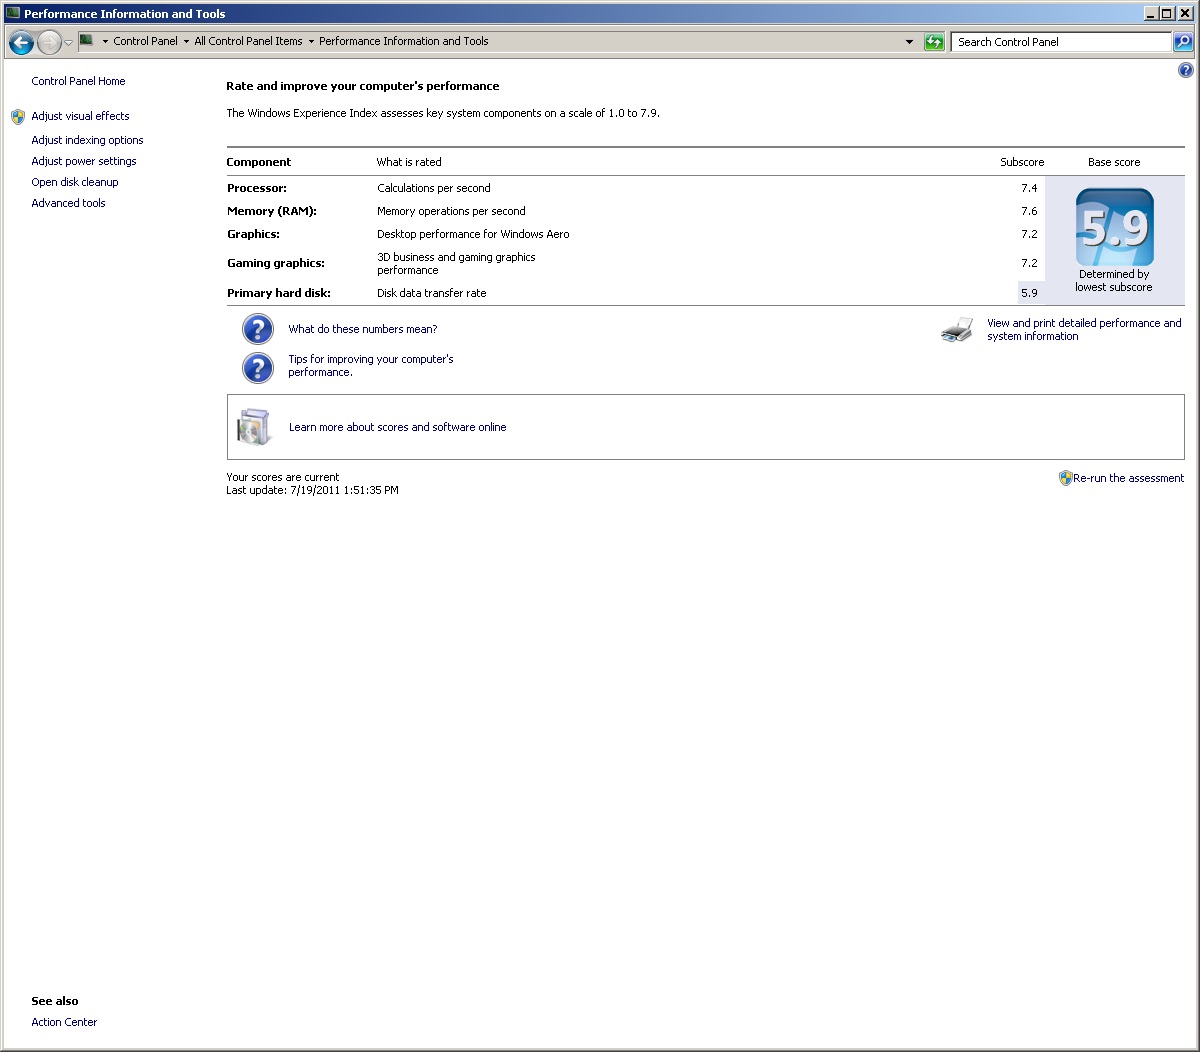Open Action Center under See also
Screen dimensions: 1200x1052
pyautogui.click(x=64, y=1022)
